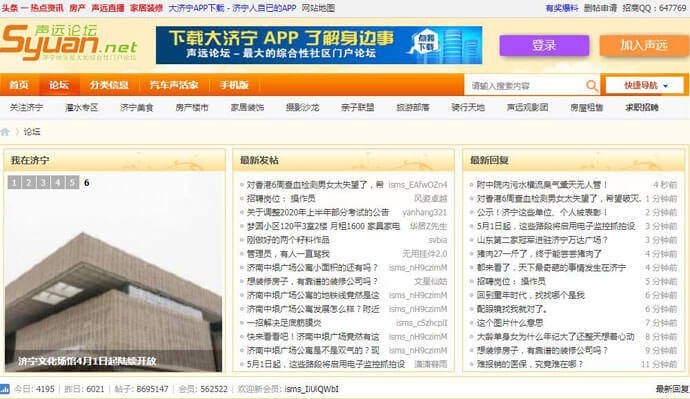Open reply 配眼镜找我就对了
Screen dimensions: 690x399
coord(512,309)
